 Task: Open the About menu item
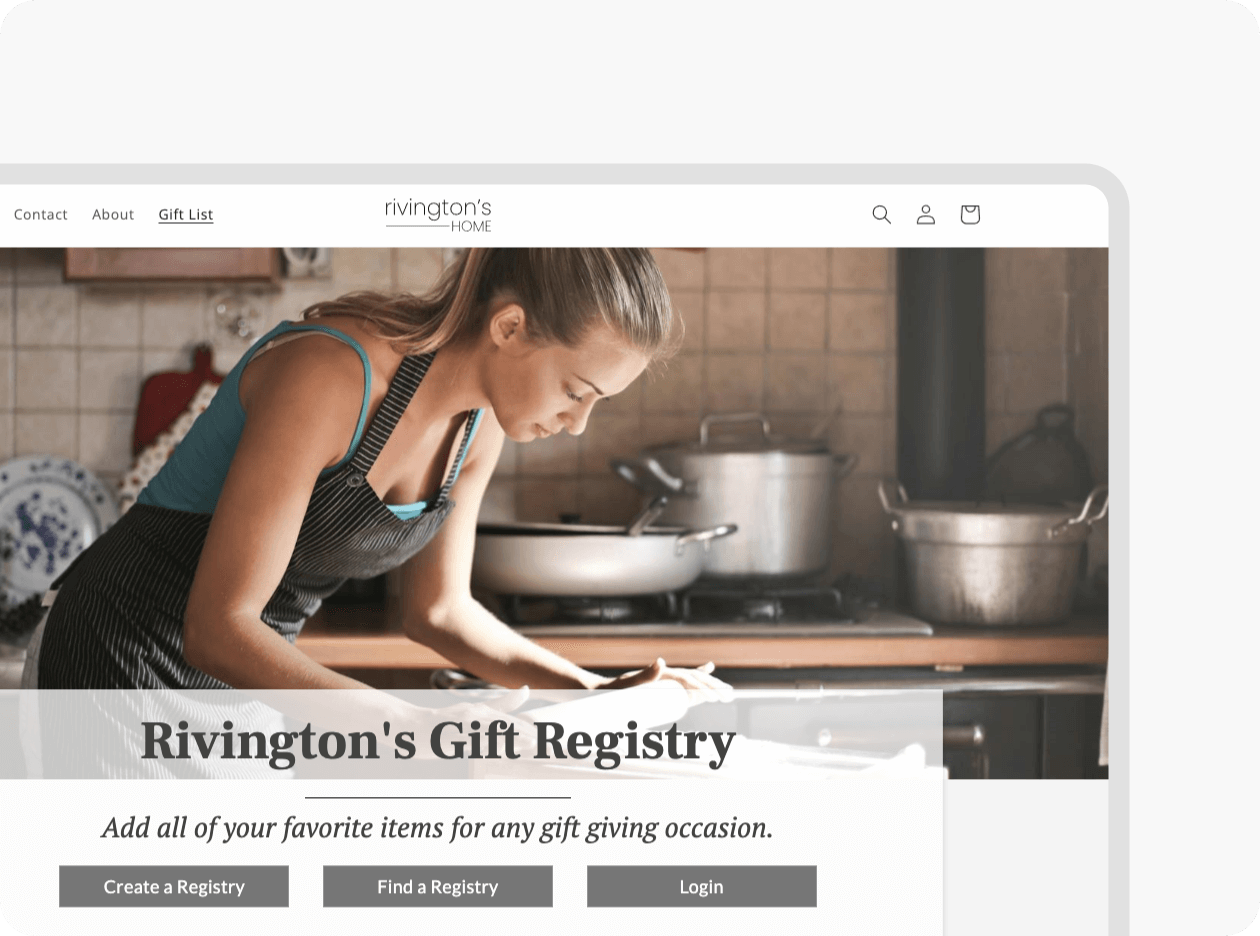[113, 214]
